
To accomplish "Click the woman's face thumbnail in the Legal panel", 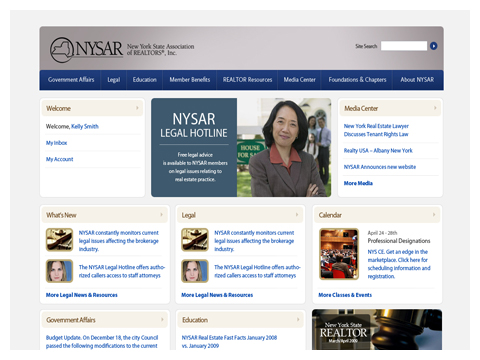I will [x=195, y=271].
